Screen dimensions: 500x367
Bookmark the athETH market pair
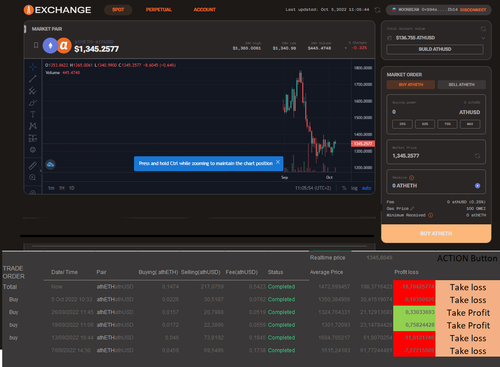36,45
